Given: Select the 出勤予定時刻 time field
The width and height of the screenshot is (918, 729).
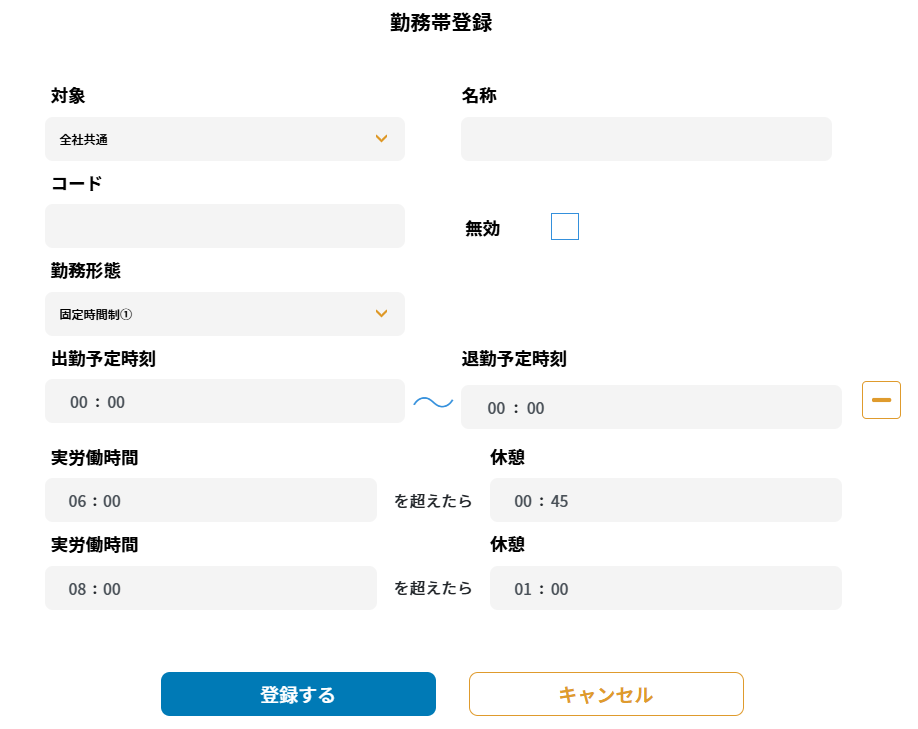Looking at the screenshot, I should 224,401.
